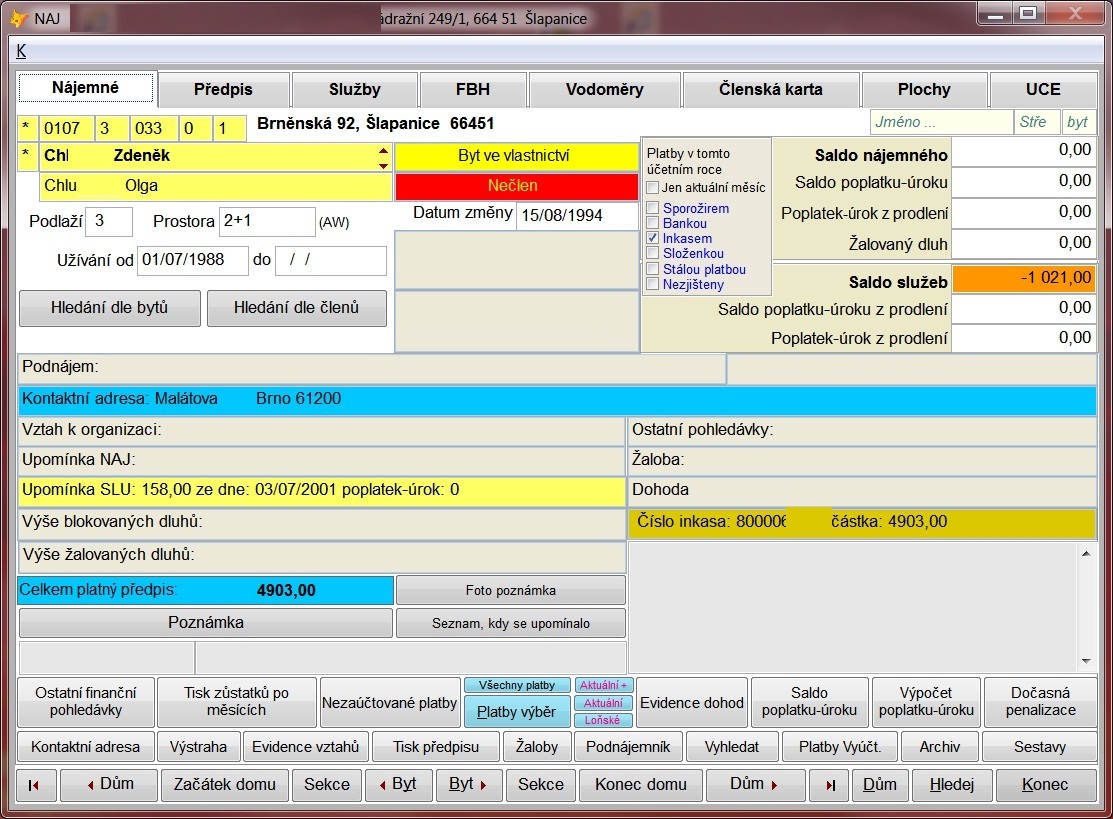The height and width of the screenshot is (819, 1113).
Task: Click the Podnájemník button
Action: [x=628, y=747]
